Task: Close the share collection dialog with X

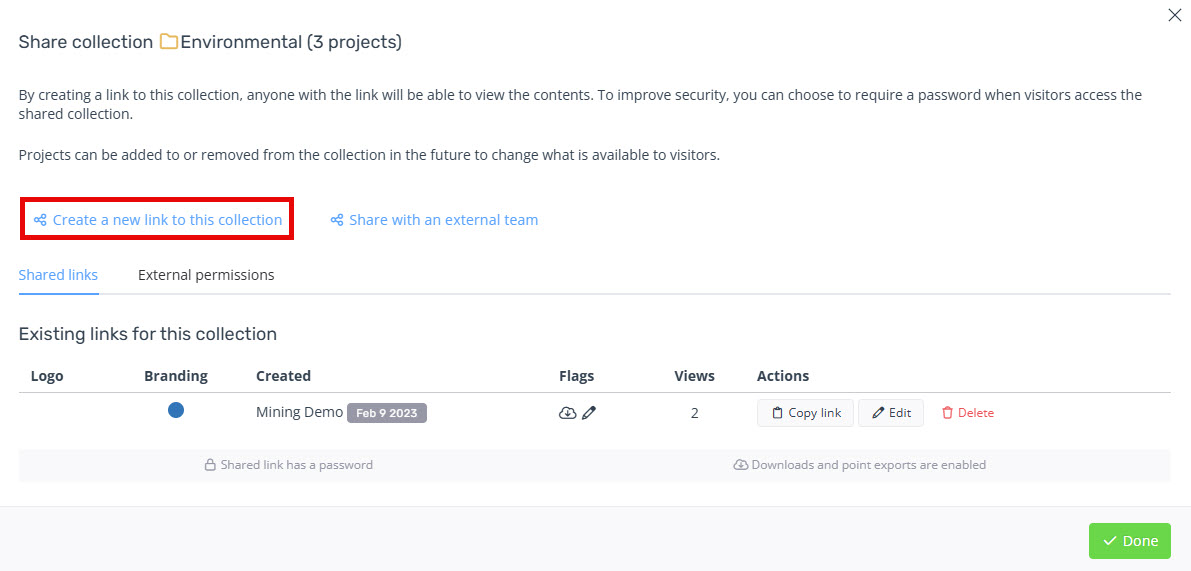Action: coord(1174,15)
